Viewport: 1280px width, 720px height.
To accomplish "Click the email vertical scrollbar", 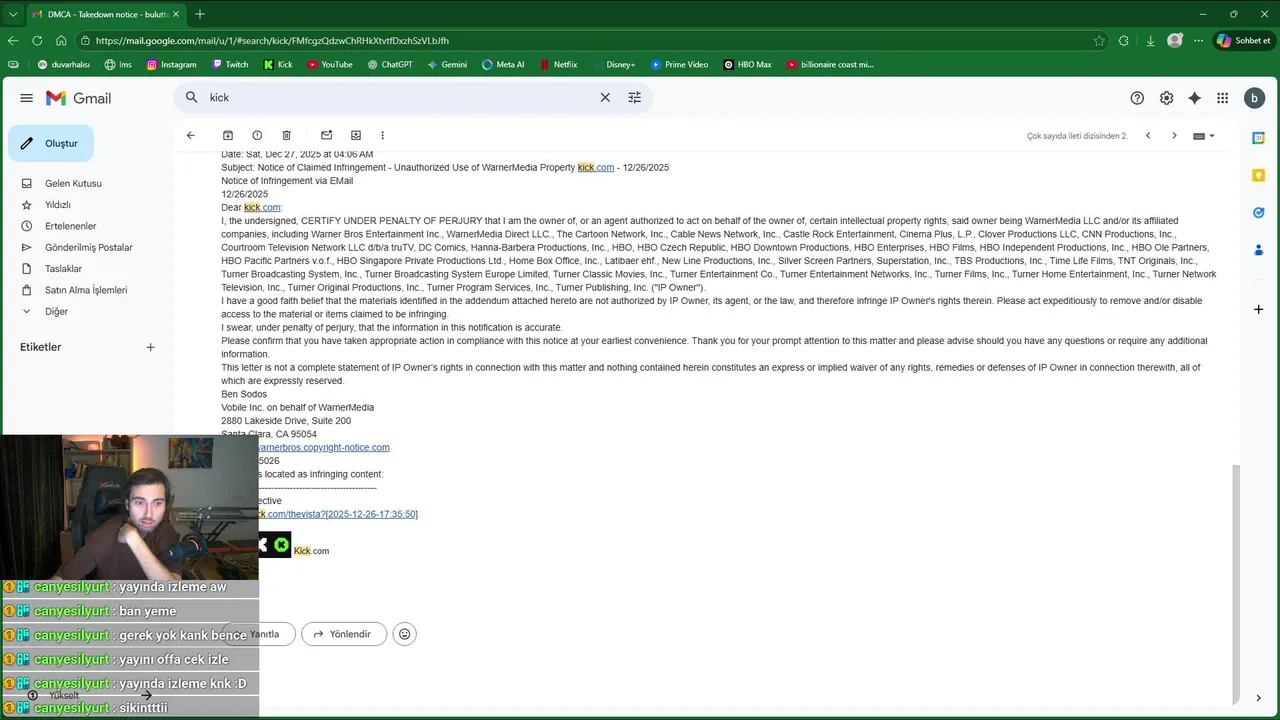I will (1234, 583).
